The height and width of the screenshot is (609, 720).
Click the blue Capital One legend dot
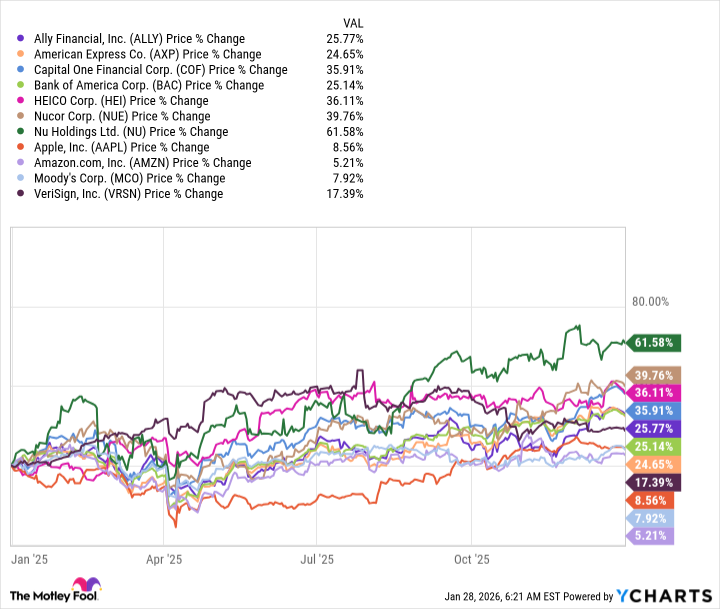[x=21, y=70]
